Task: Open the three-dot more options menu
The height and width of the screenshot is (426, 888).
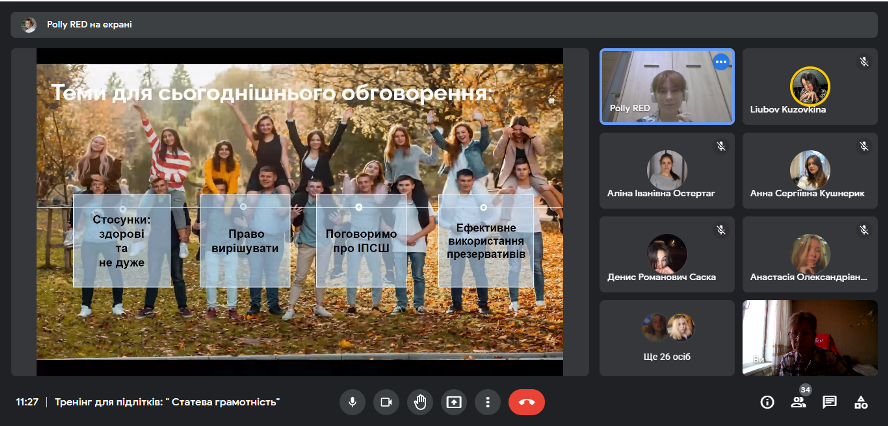Action: [x=487, y=402]
